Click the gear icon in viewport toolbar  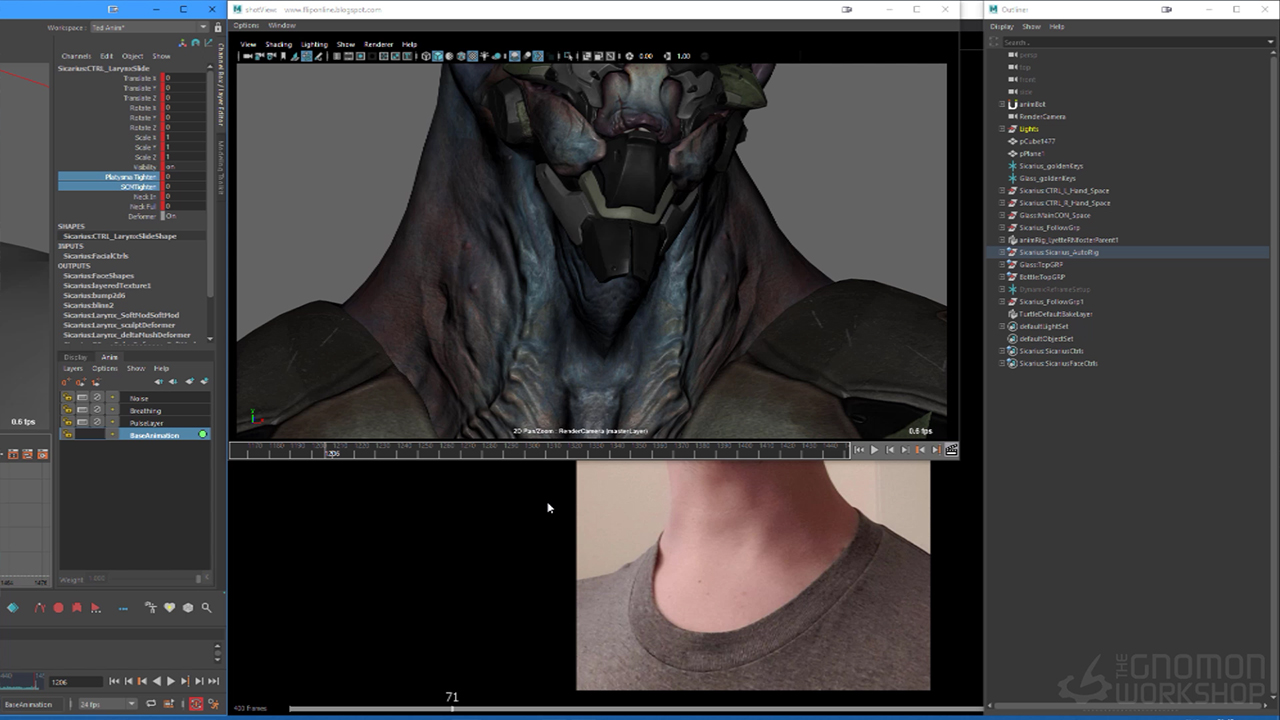tap(629, 56)
